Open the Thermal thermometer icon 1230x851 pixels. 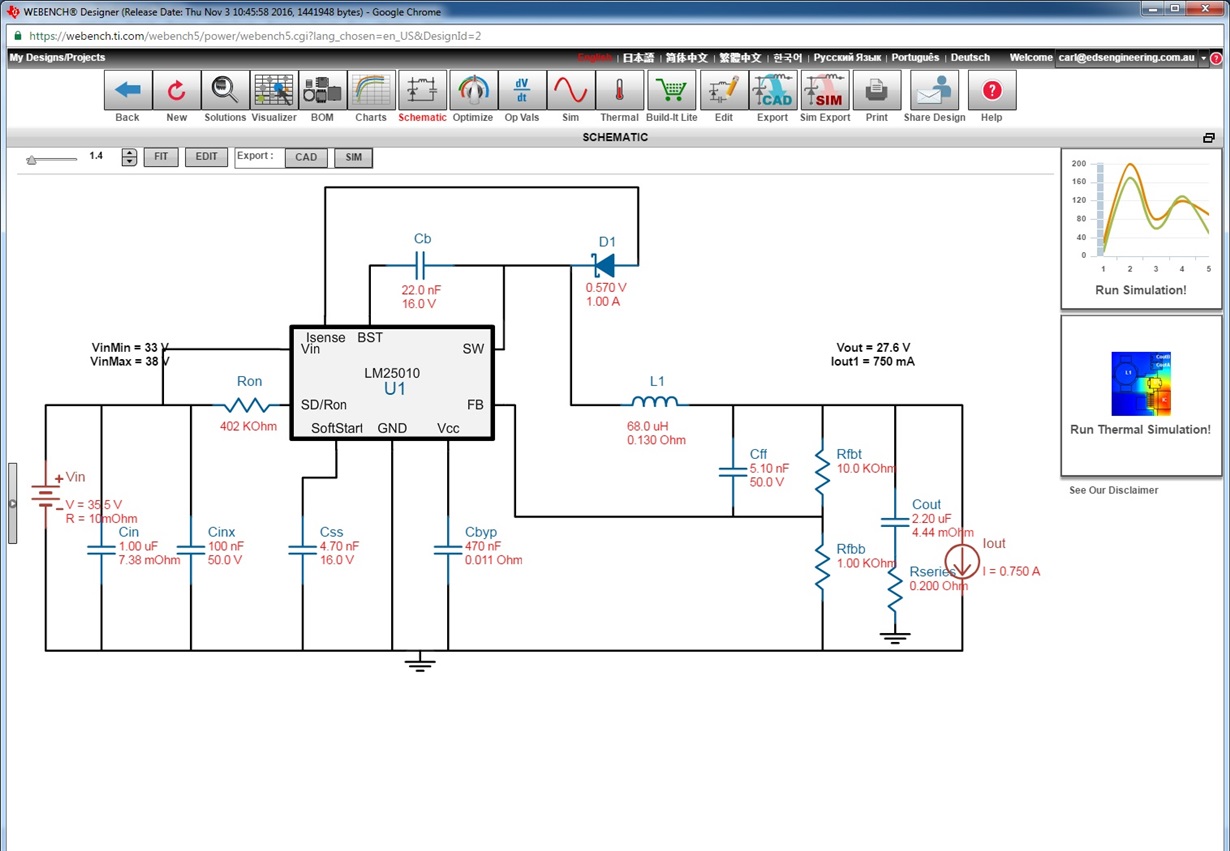(x=620, y=91)
